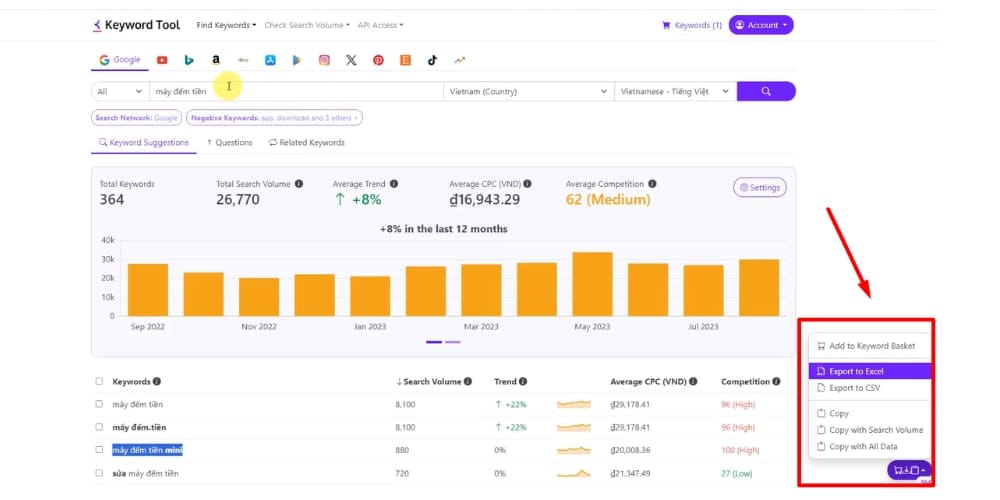This screenshot has height=500, width=1000.
Task: Check the box for "sửa máy đếm tiền"
Action: [99, 473]
